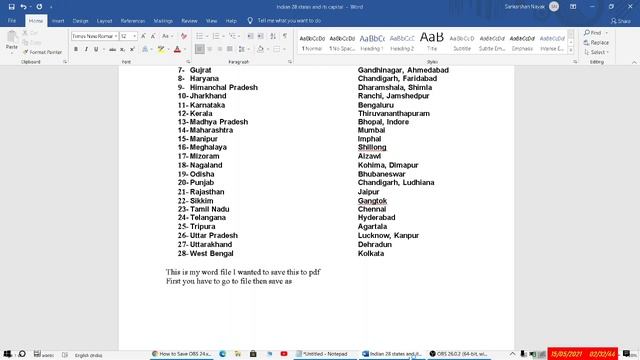
Task: Collapse the ribbon
Action: [634, 62]
